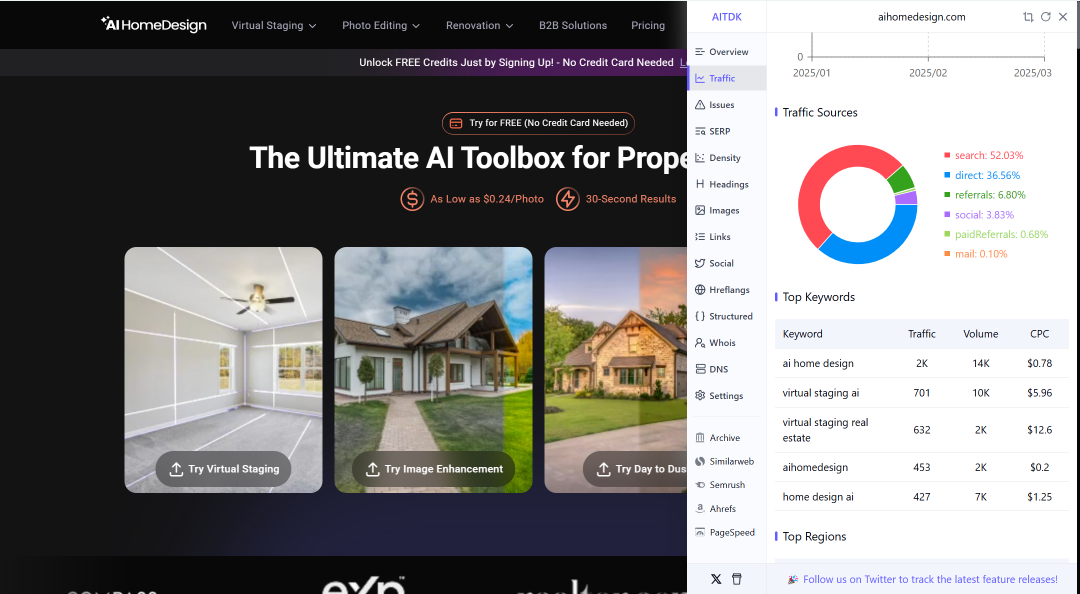Image resolution: width=1080 pixels, height=594 pixels.
Task: Click the Traffic column header in keywords table
Action: tap(922, 334)
